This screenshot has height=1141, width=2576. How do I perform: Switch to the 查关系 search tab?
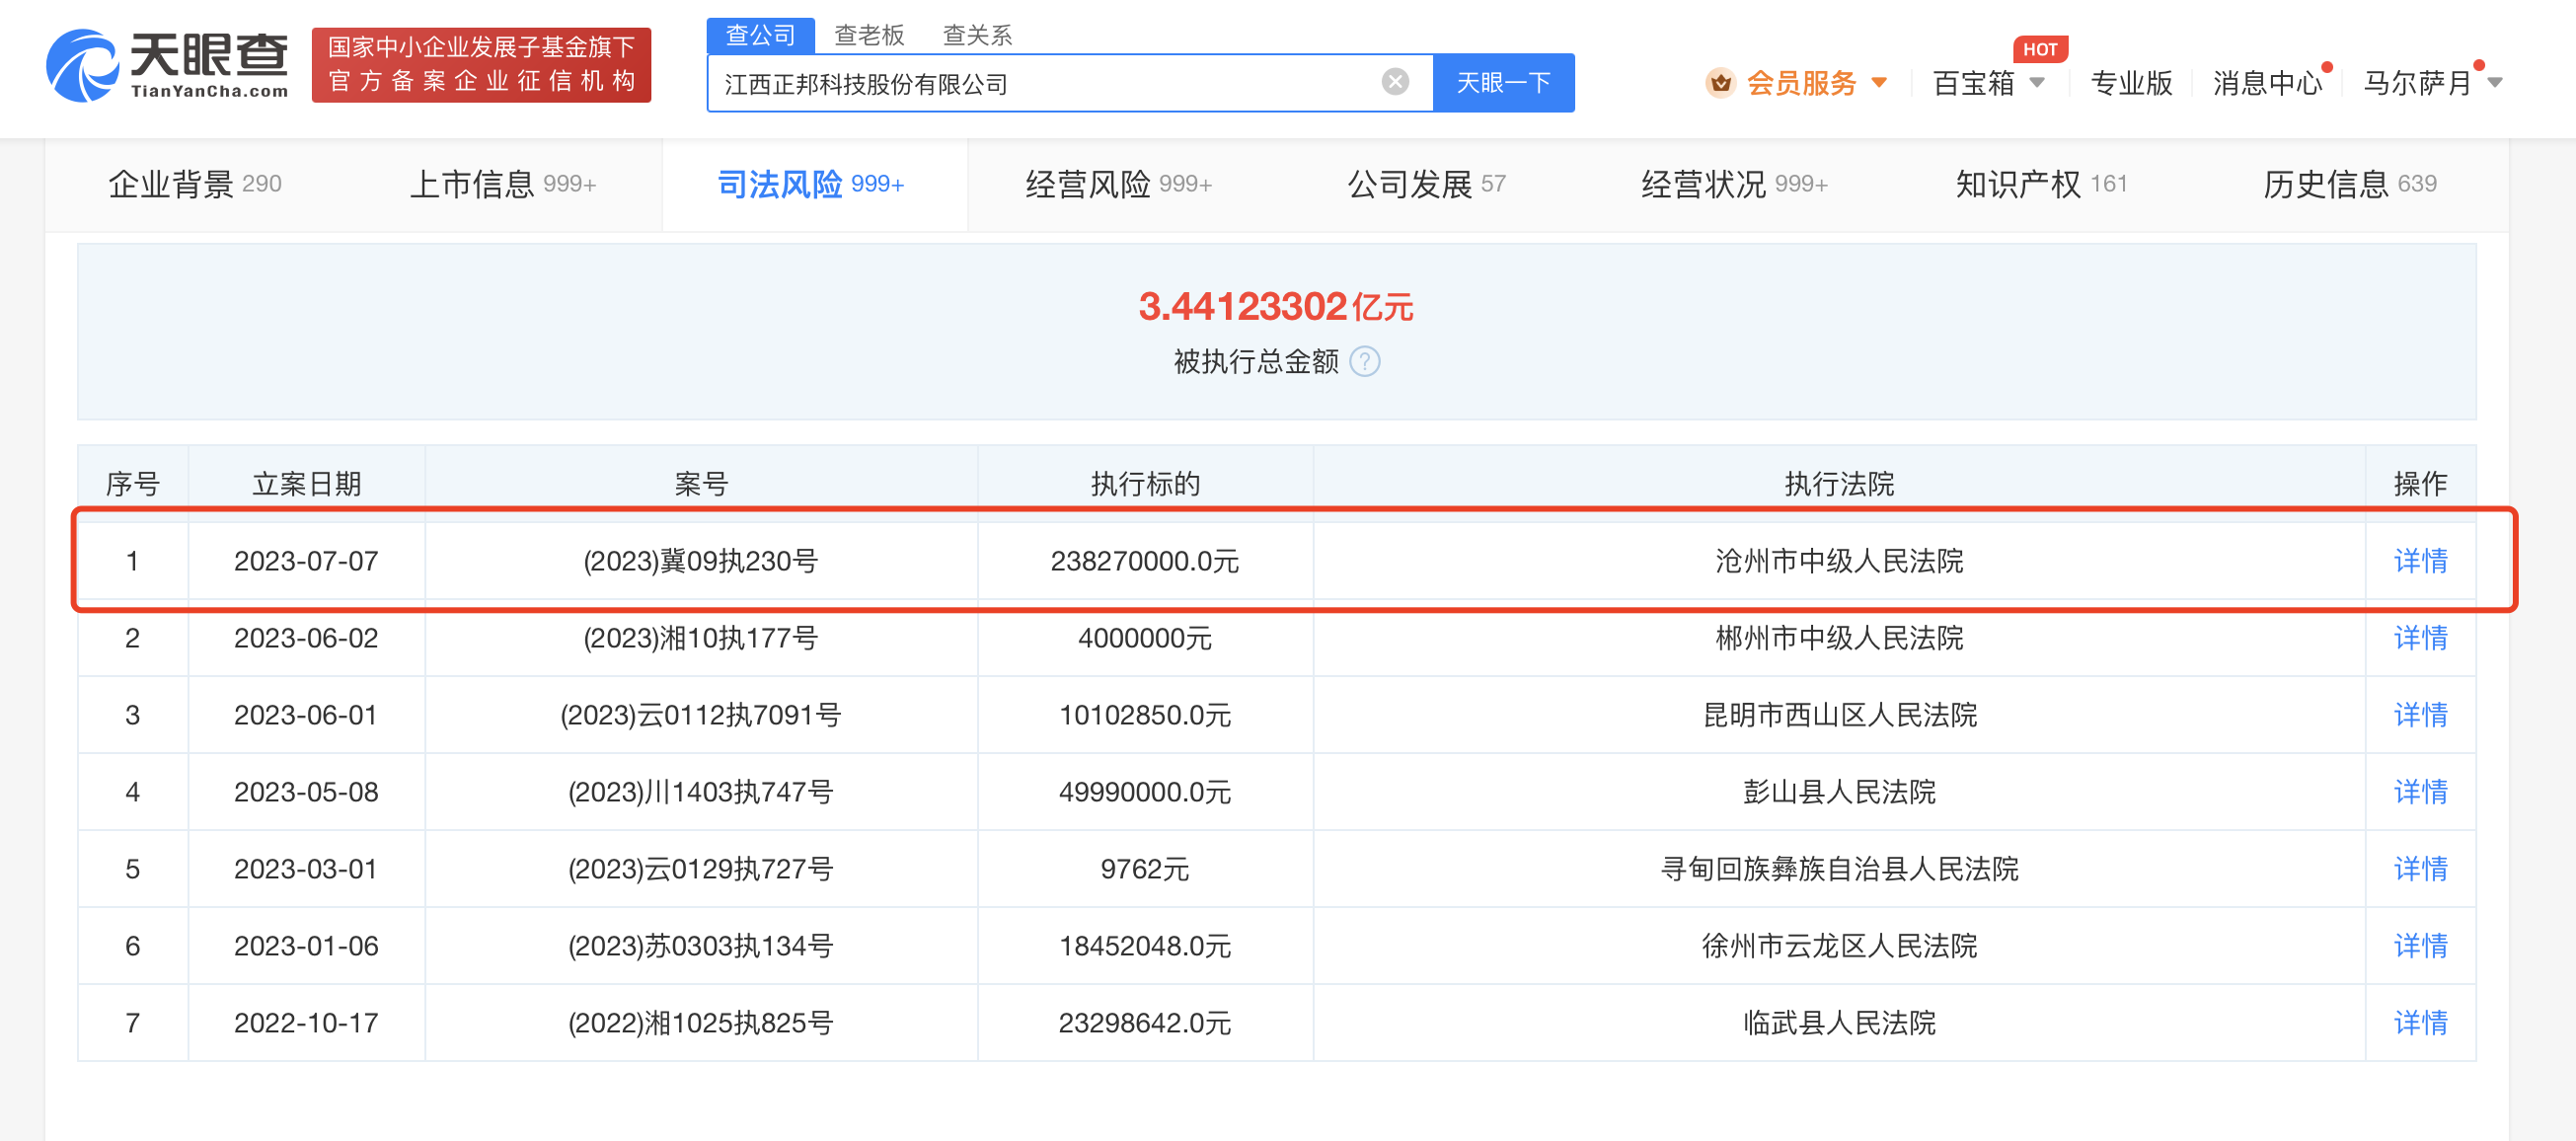977,35
